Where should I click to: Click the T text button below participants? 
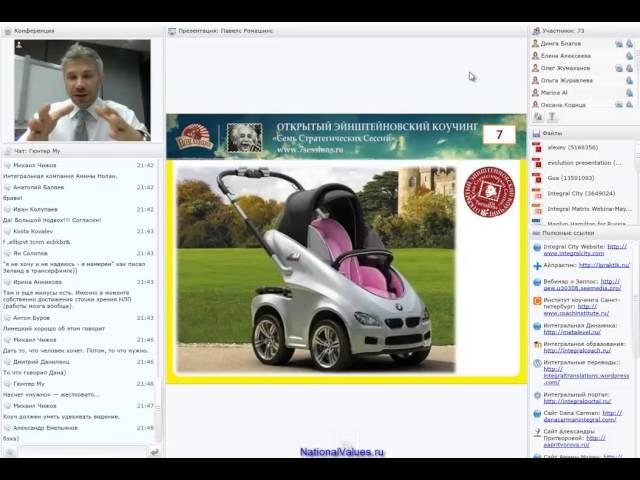point(551,117)
